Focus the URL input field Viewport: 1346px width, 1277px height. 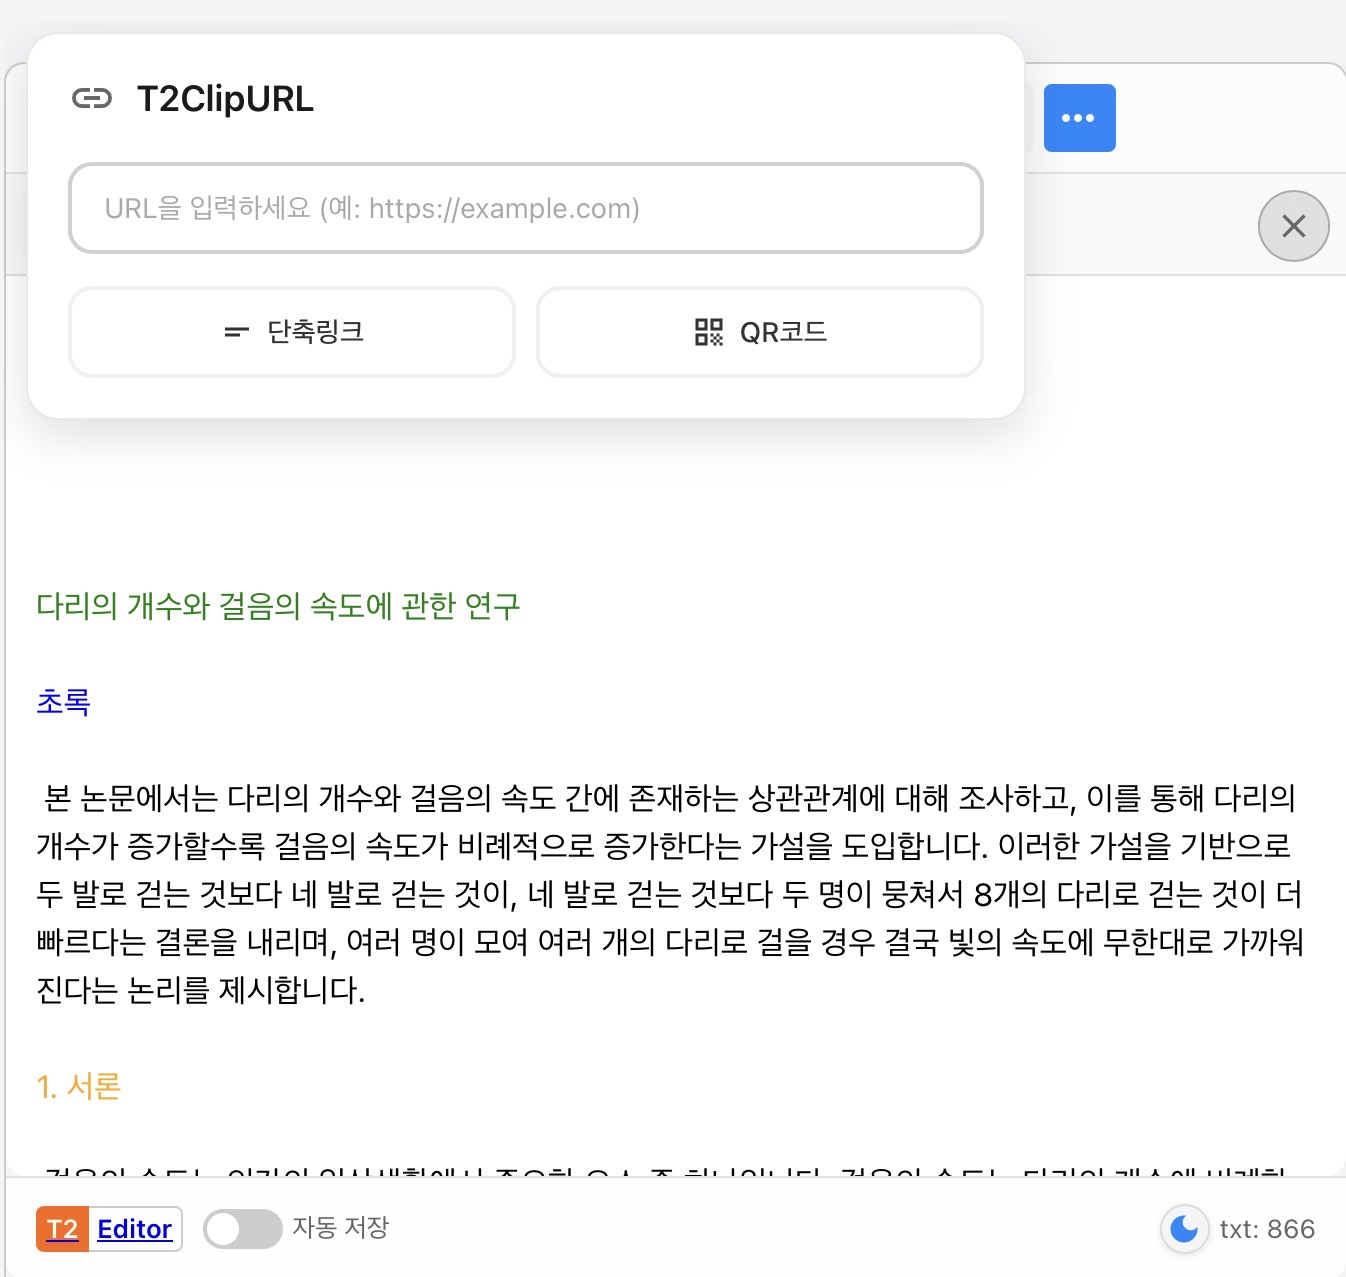[525, 208]
